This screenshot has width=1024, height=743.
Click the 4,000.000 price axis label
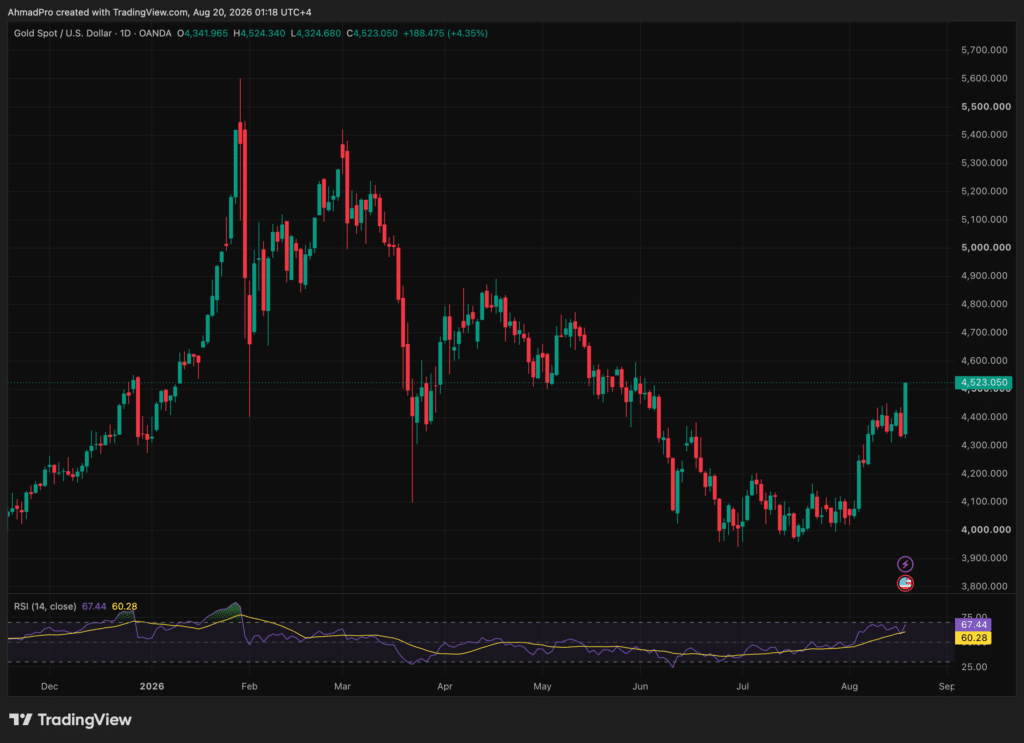click(x=985, y=530)
